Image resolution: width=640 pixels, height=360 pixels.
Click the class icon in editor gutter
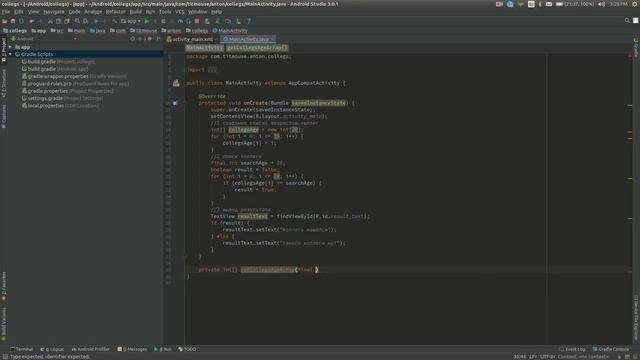click(176, 83)
